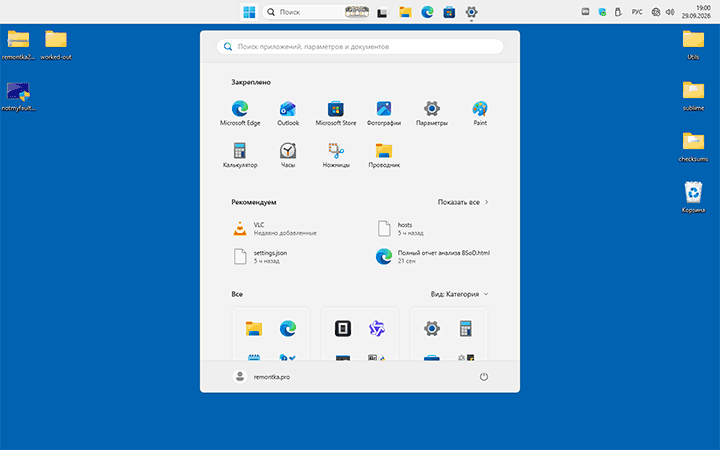Switch the РУС input language indicator
720x450 pixels.
point(637,12)
